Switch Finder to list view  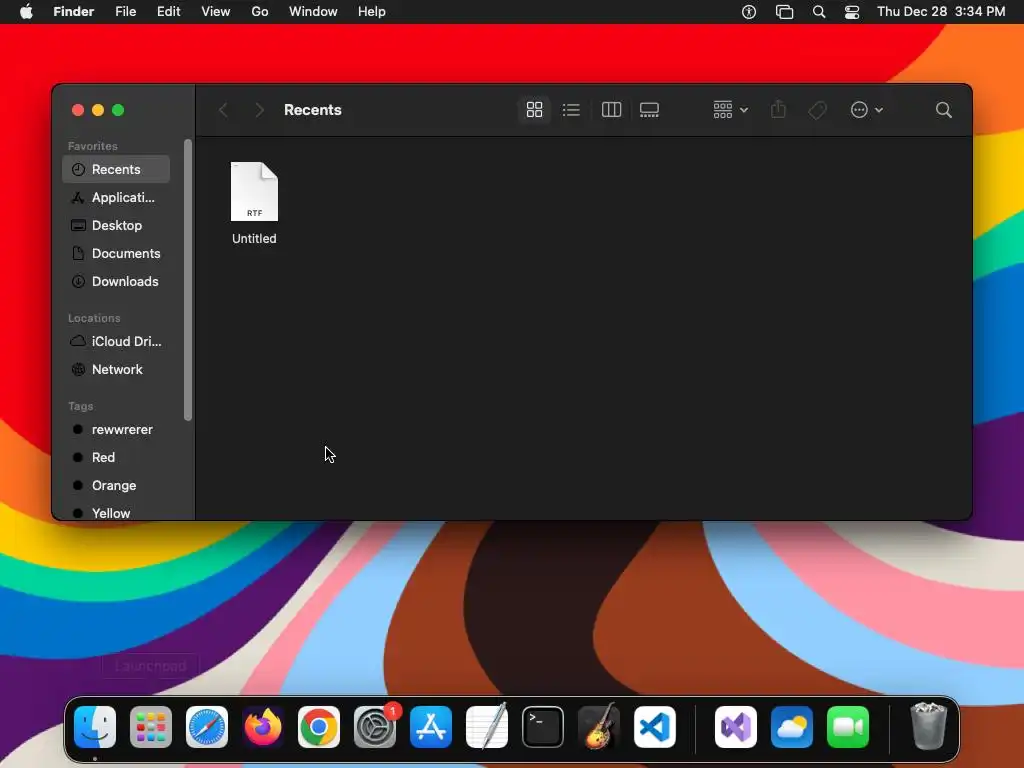point(571,110)
